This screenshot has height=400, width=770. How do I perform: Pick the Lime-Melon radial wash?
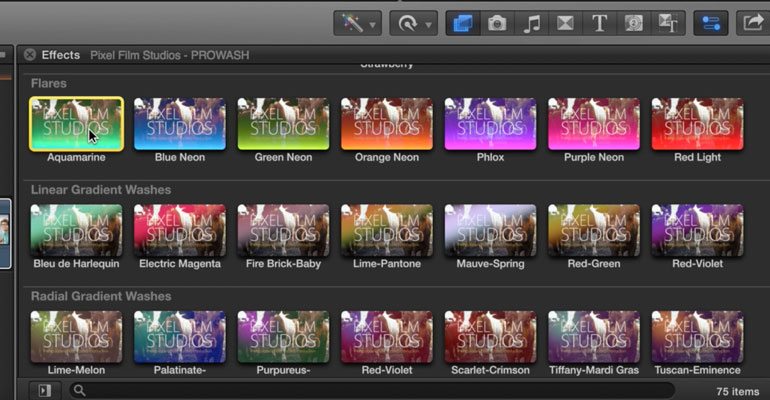point(76,337)
